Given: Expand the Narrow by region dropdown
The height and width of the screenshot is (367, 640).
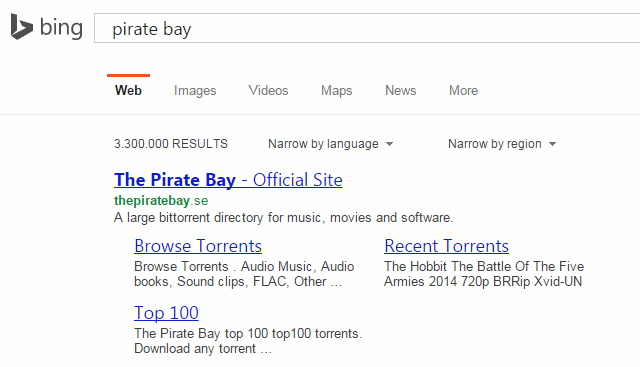Looking at the screenshot, I should 502,144.
